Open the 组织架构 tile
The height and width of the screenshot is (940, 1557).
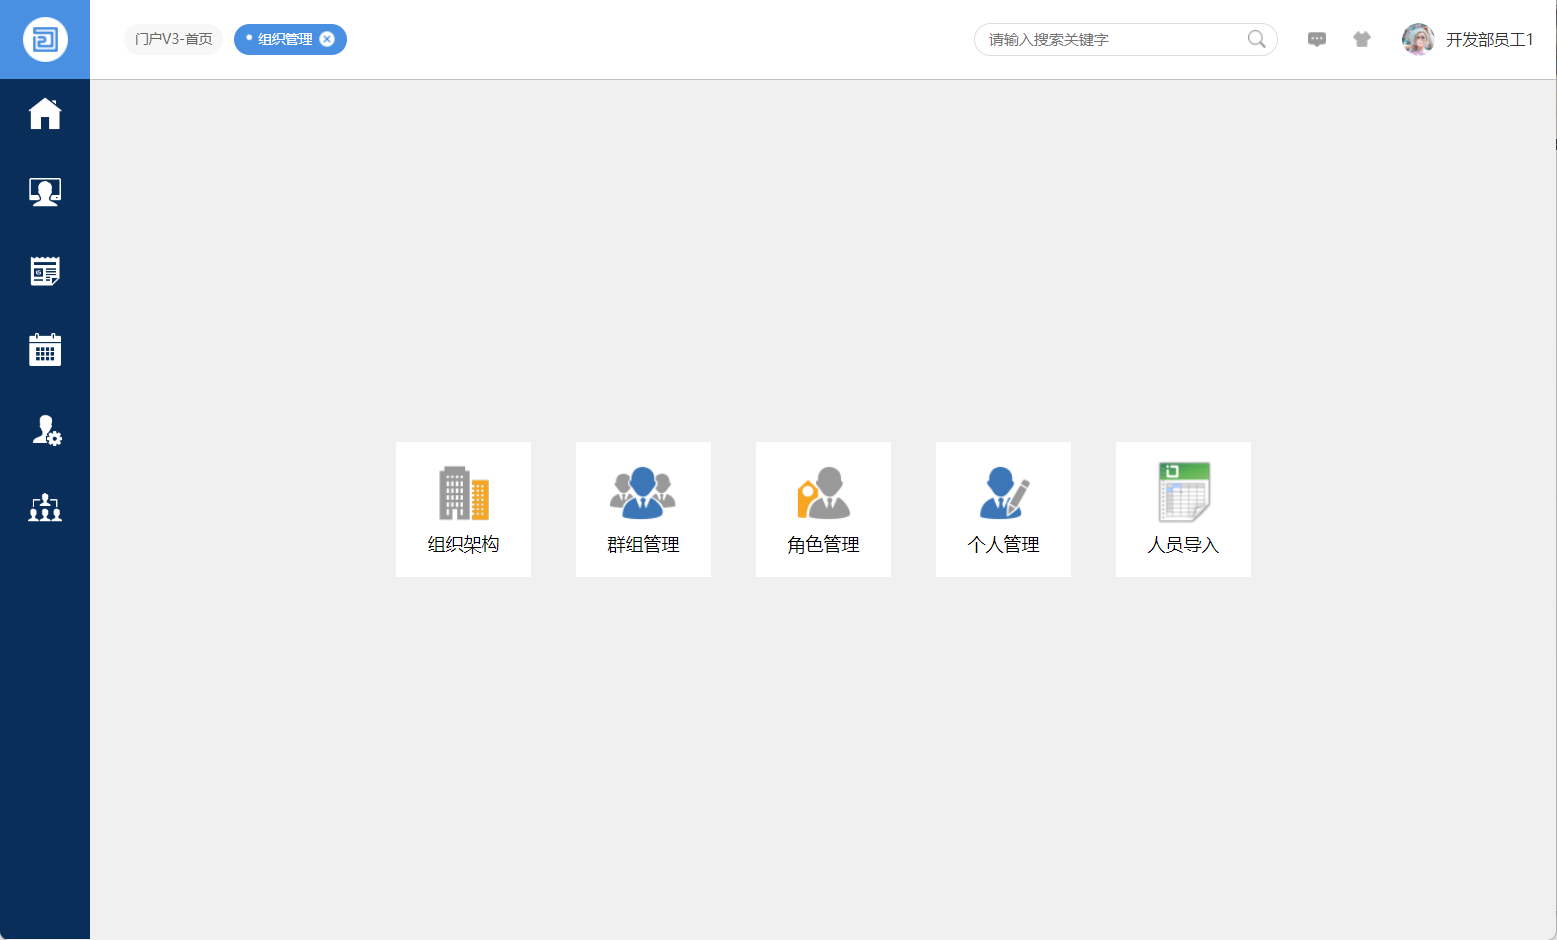click(463, 509)
